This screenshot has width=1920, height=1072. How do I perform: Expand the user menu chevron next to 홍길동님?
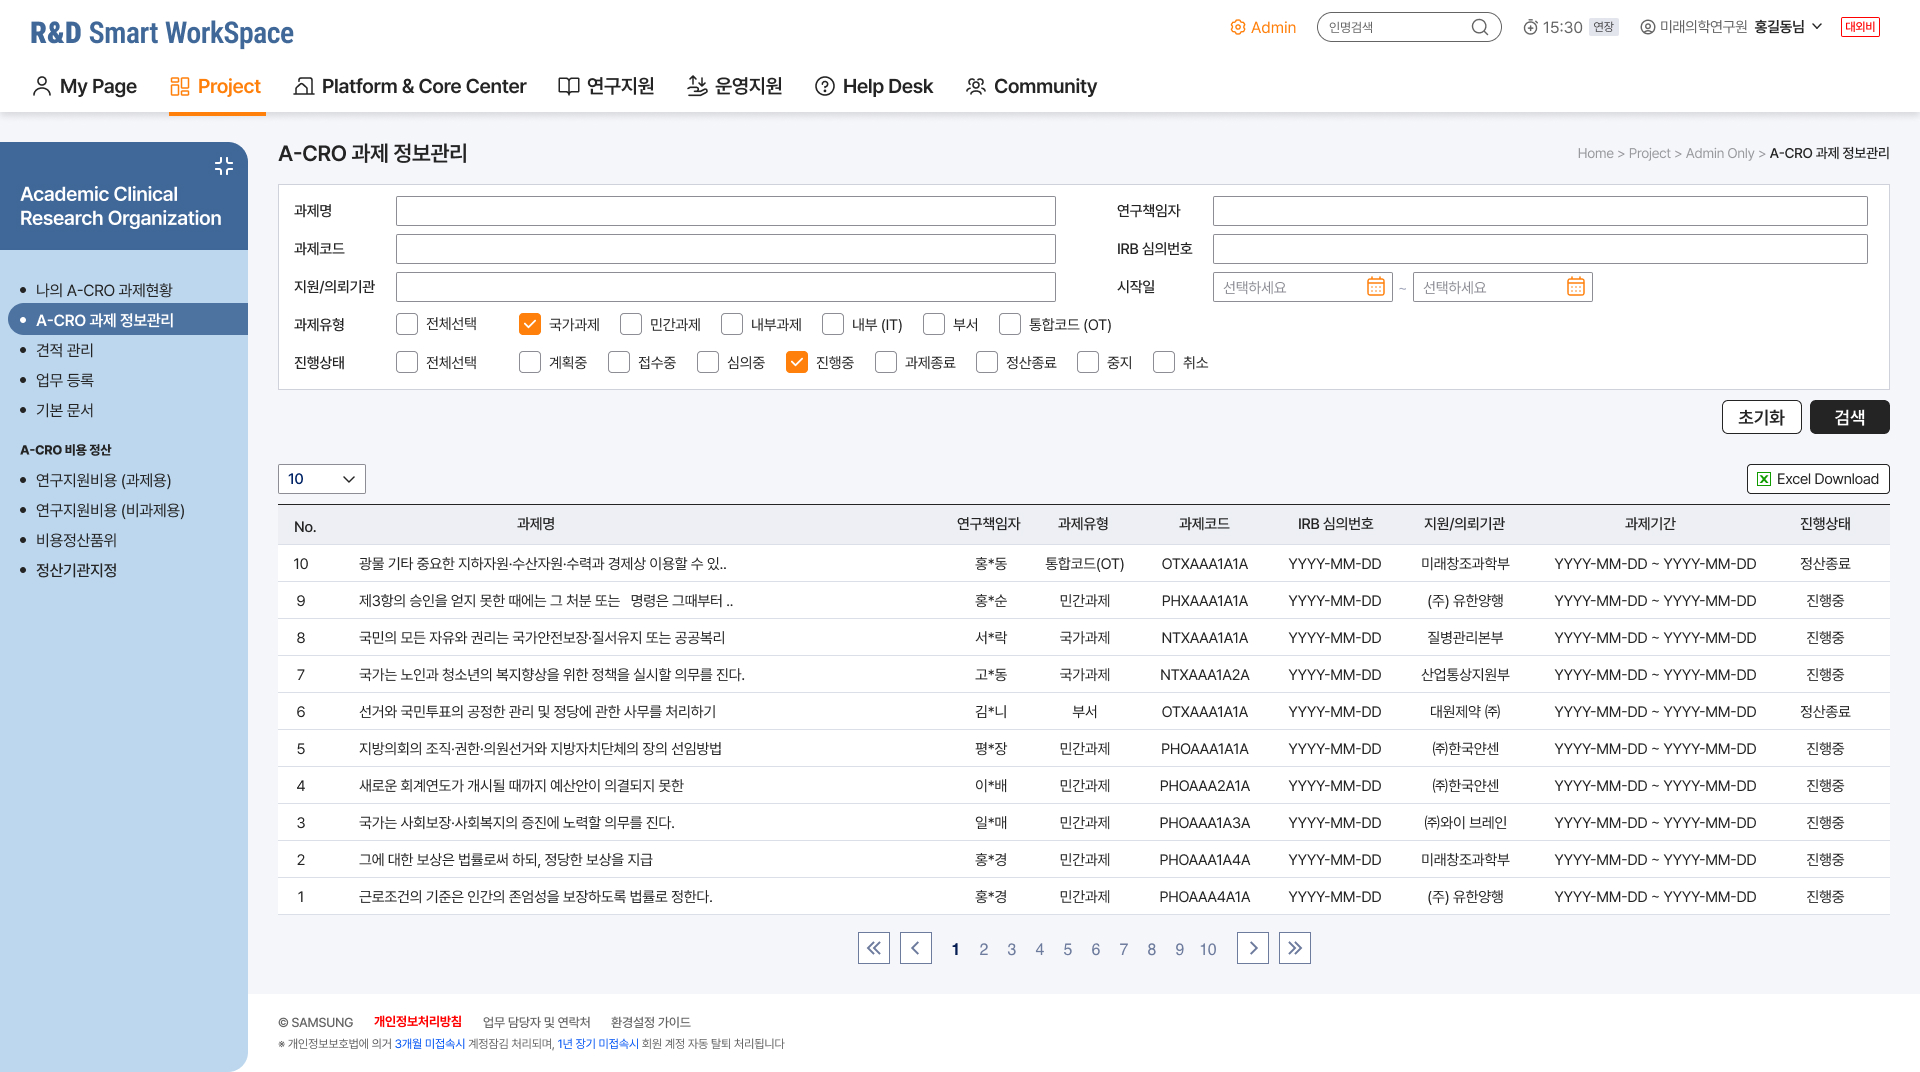click(x=1817, y=27)
